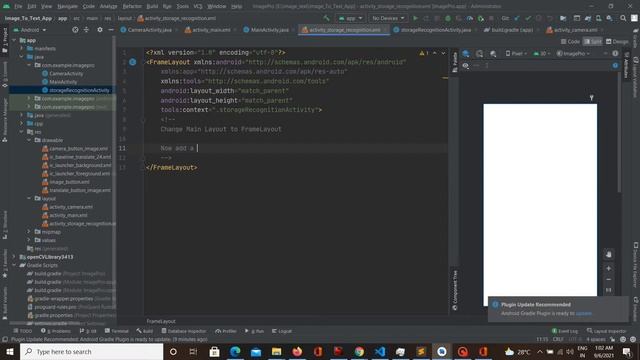Click the design surface layers icon in preview toolbar
Image resolution: width=640 pixels, height=360 pixels.
click(466, 53)
